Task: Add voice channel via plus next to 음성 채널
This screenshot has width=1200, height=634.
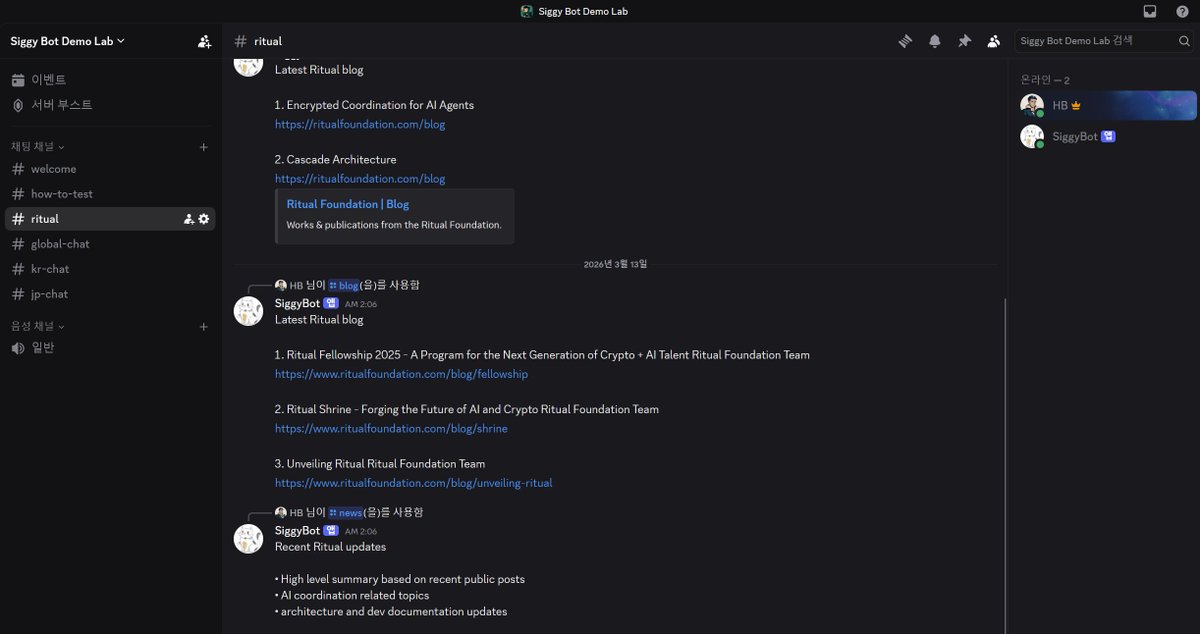Action: pyautogui.click(x=203, y=326)
